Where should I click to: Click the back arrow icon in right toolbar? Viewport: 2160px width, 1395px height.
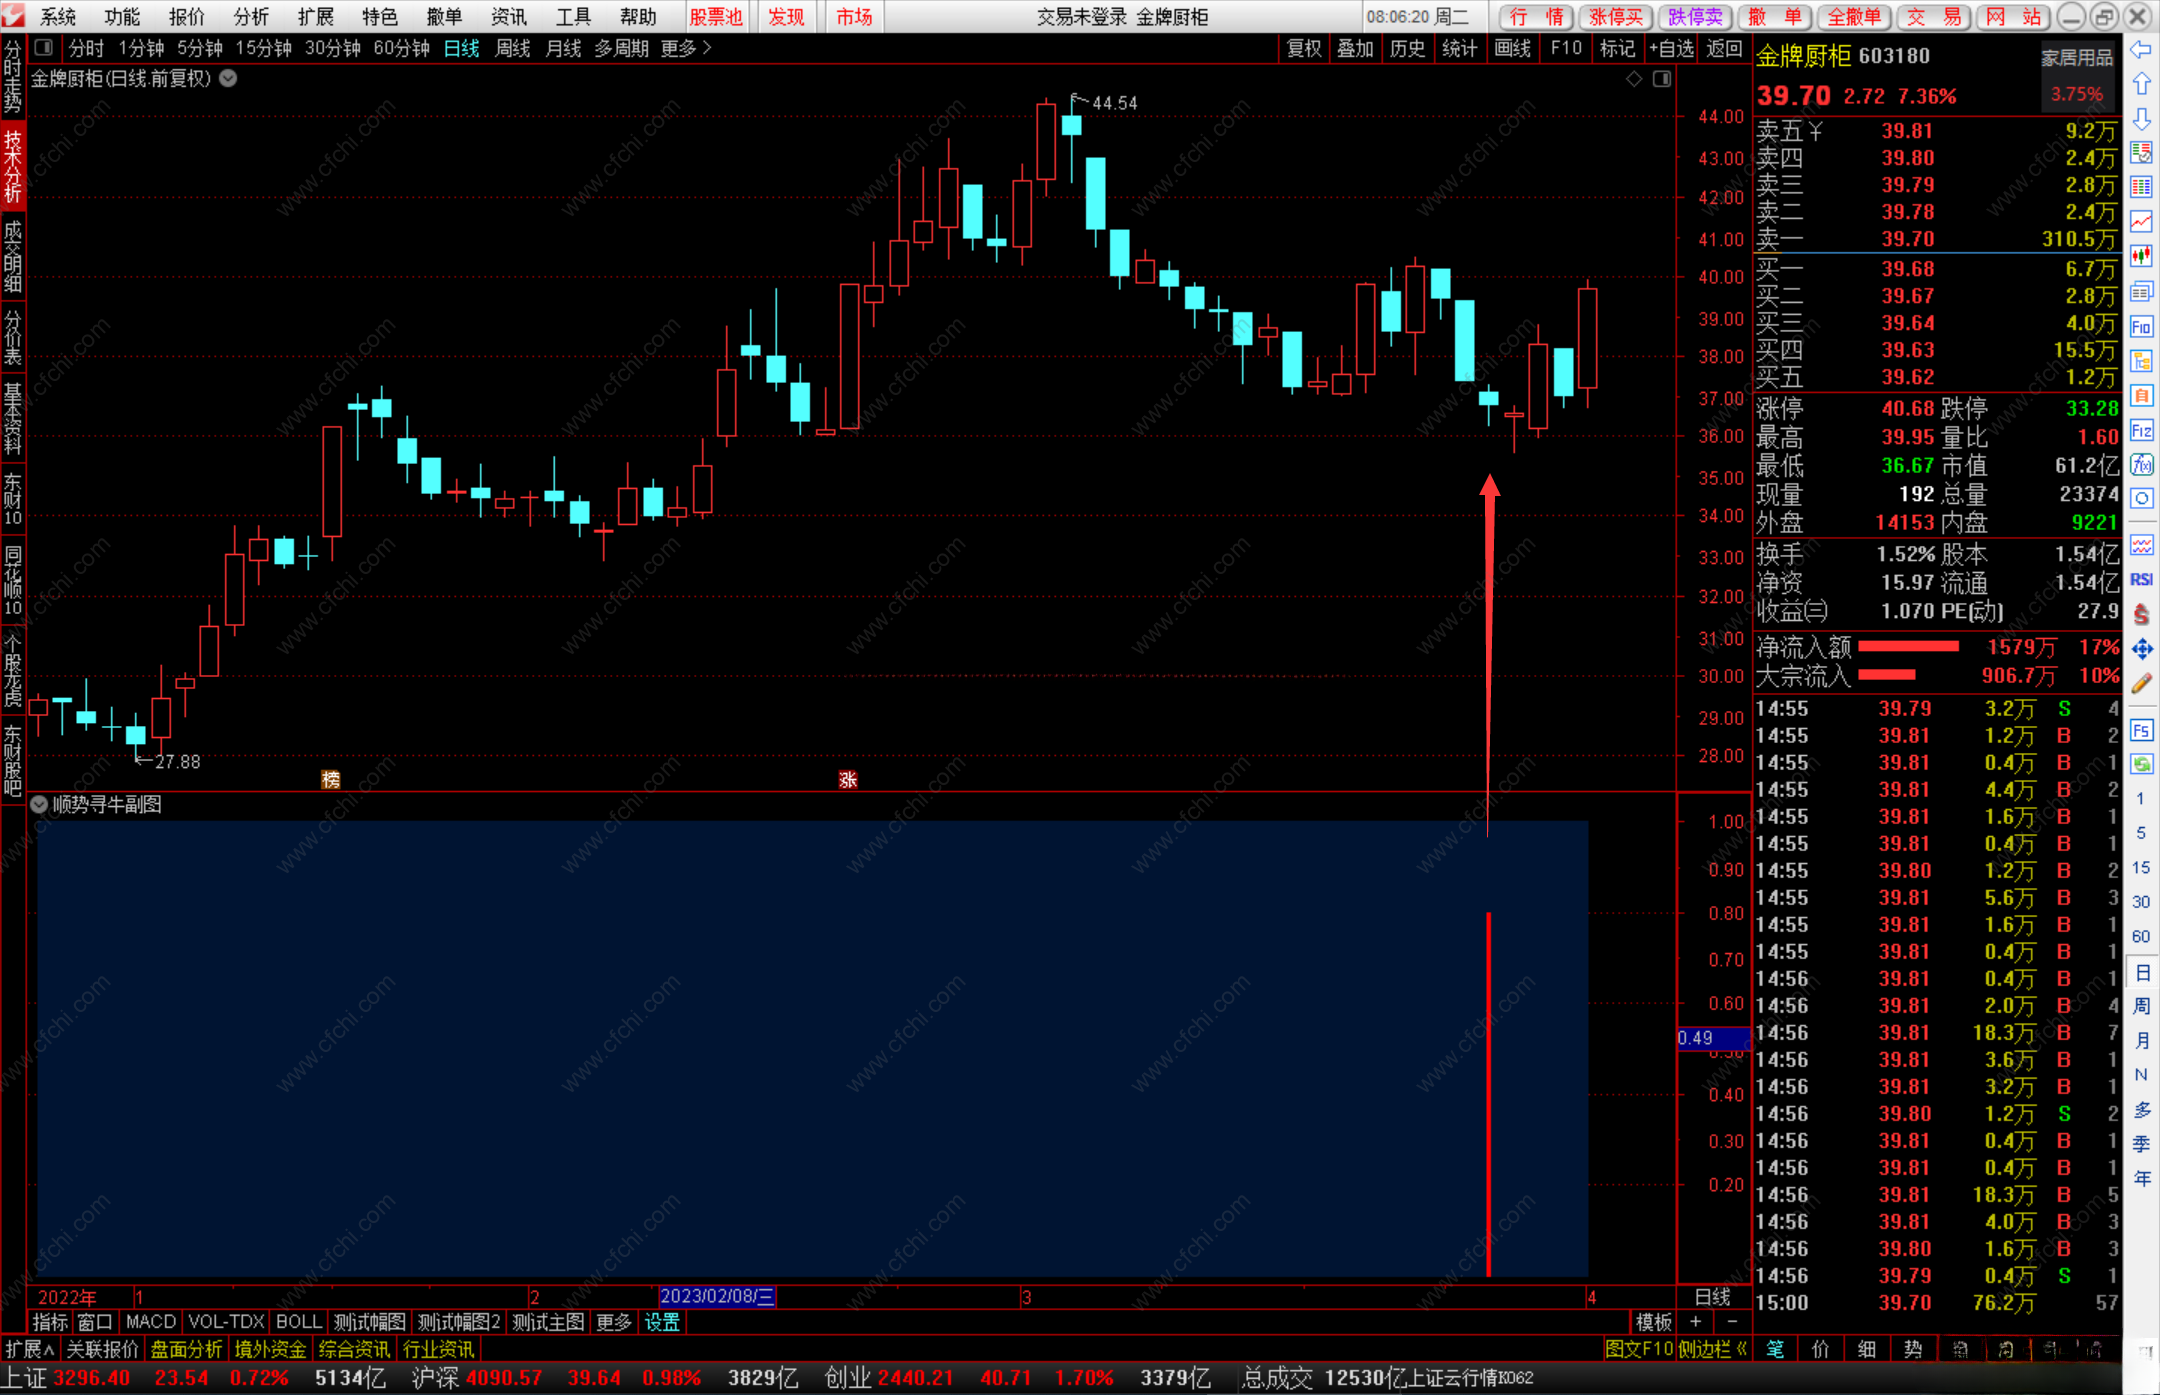pyautogui.click(x=2141, y=50)
